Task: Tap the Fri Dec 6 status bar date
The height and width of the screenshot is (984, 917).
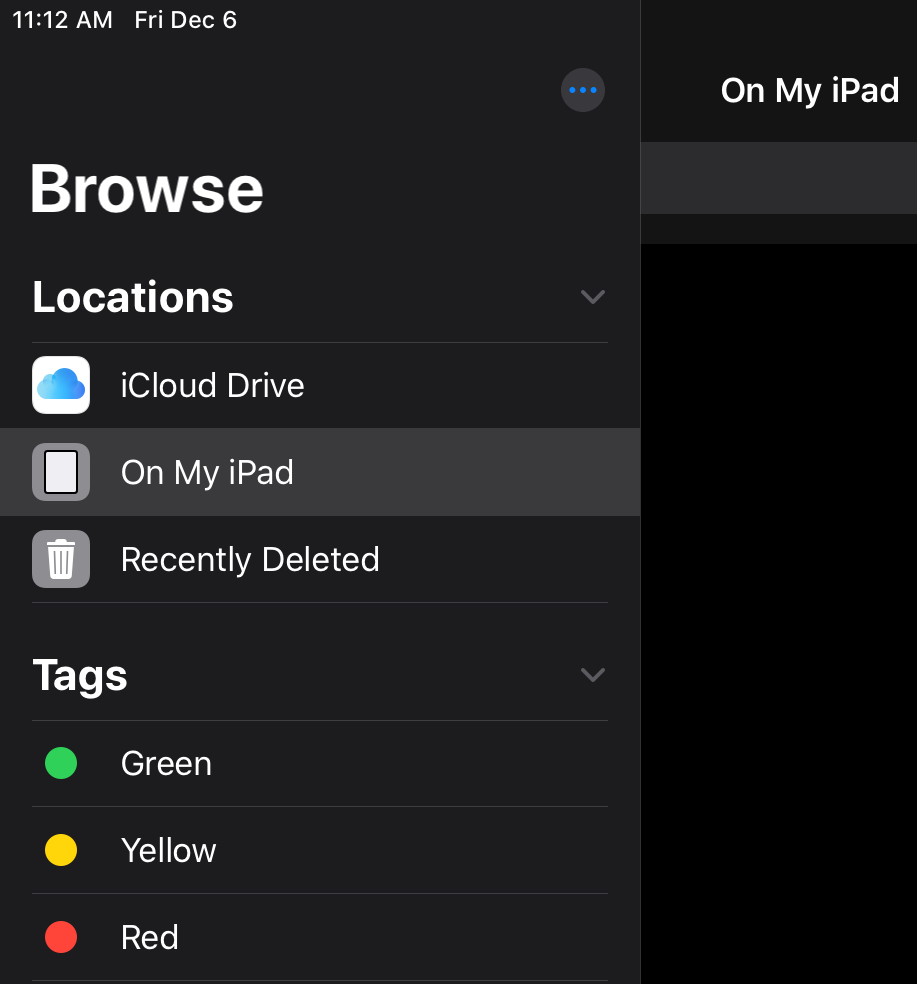Action: pos(186,20)
